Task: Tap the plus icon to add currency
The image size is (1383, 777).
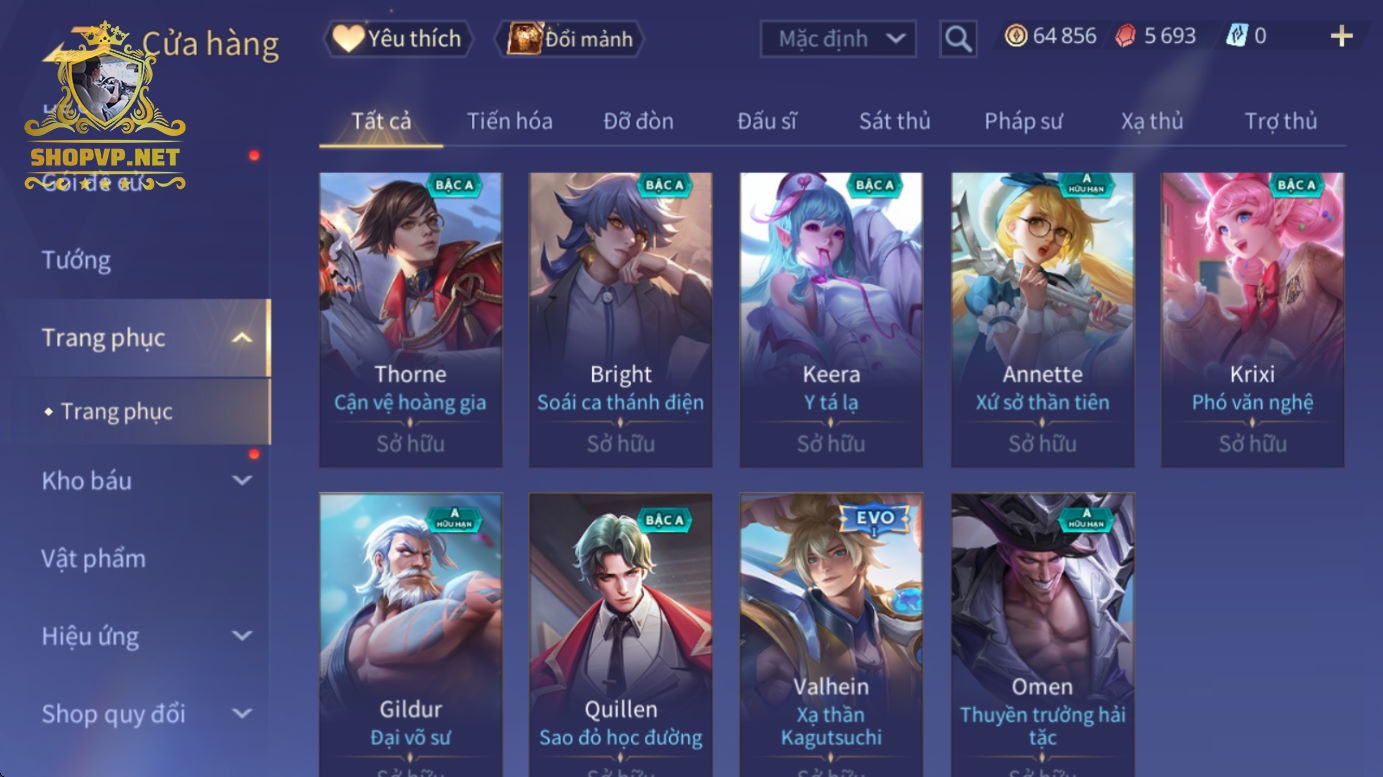Action: click(1341, 37)
